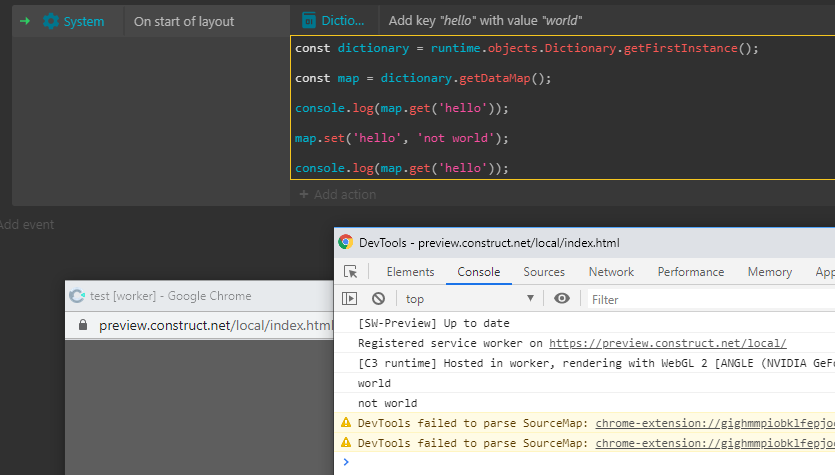Open first chrome-extension SourceMap link
Viewport: 835px width, 475px height.
[x=715, y=423]
